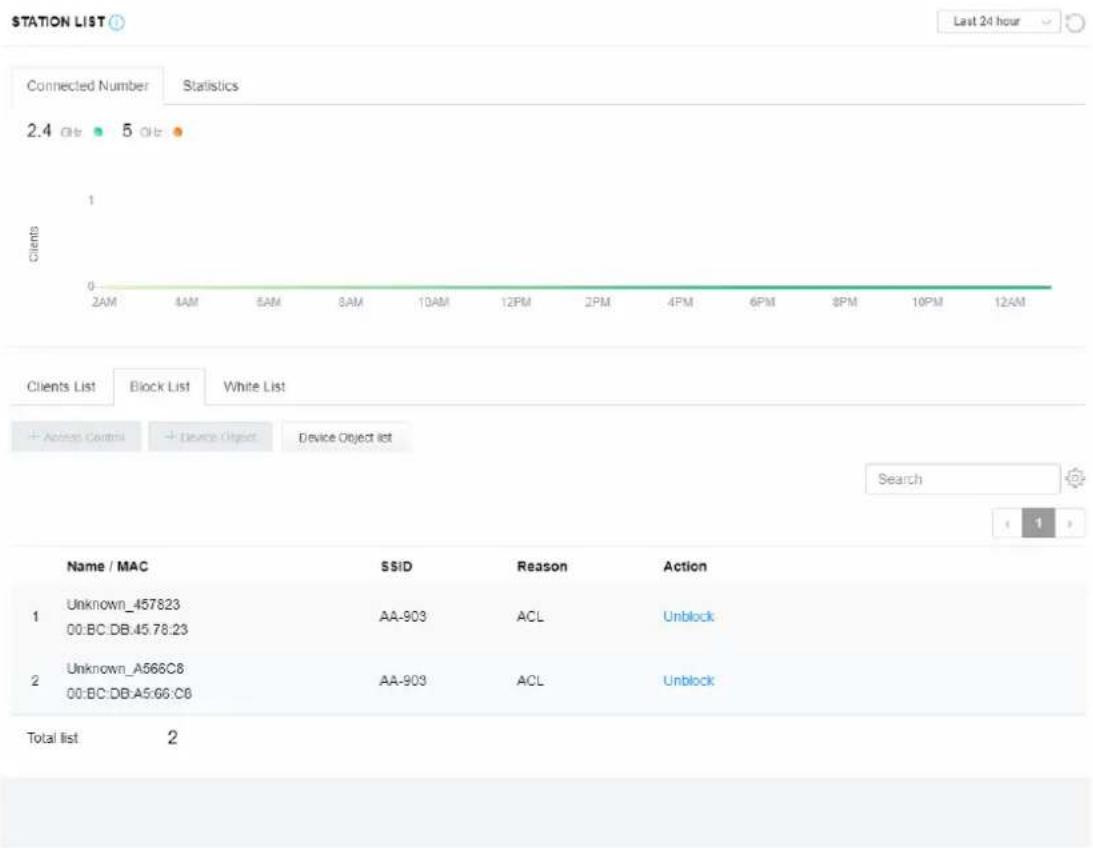Select the name Unknown_457823

[x=123, y=604]
